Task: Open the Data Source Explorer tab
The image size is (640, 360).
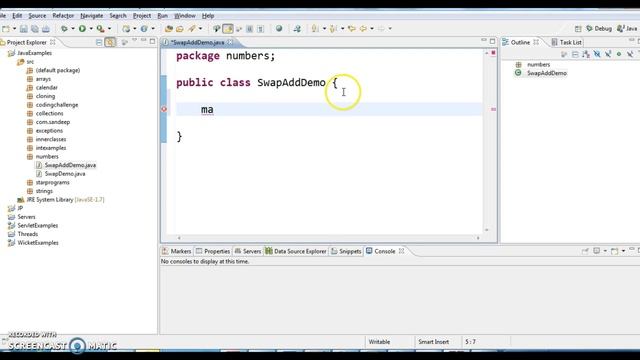Action: 296,251
